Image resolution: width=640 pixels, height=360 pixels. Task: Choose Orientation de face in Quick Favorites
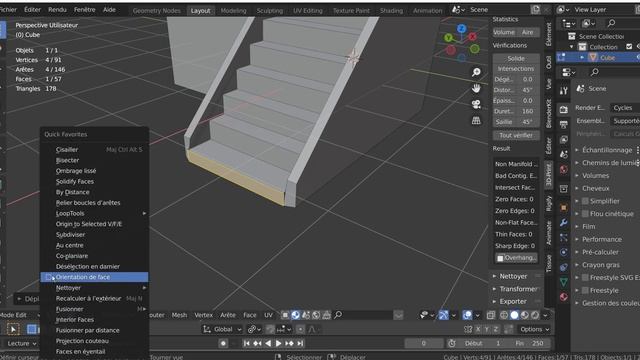(94, 277)
